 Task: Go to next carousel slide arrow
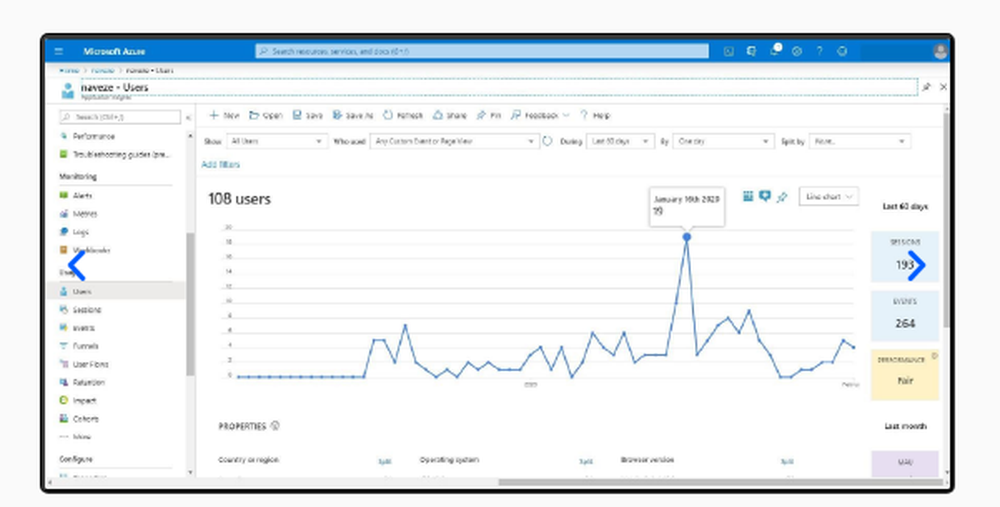[916, 265]
